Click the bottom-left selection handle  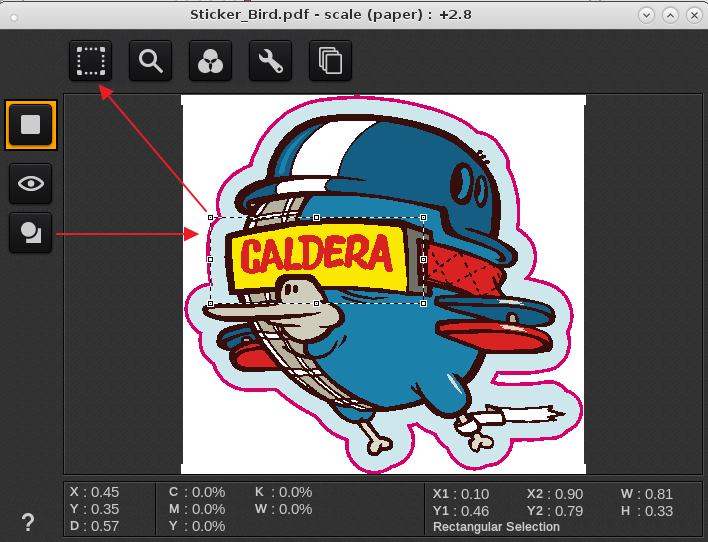coord(210,304)
